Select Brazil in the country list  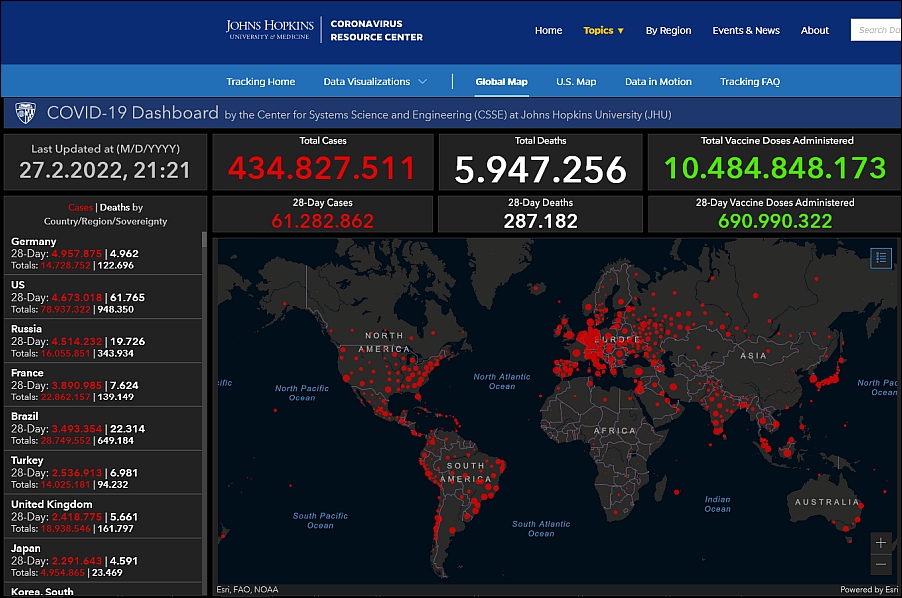(x=103, y=428)
